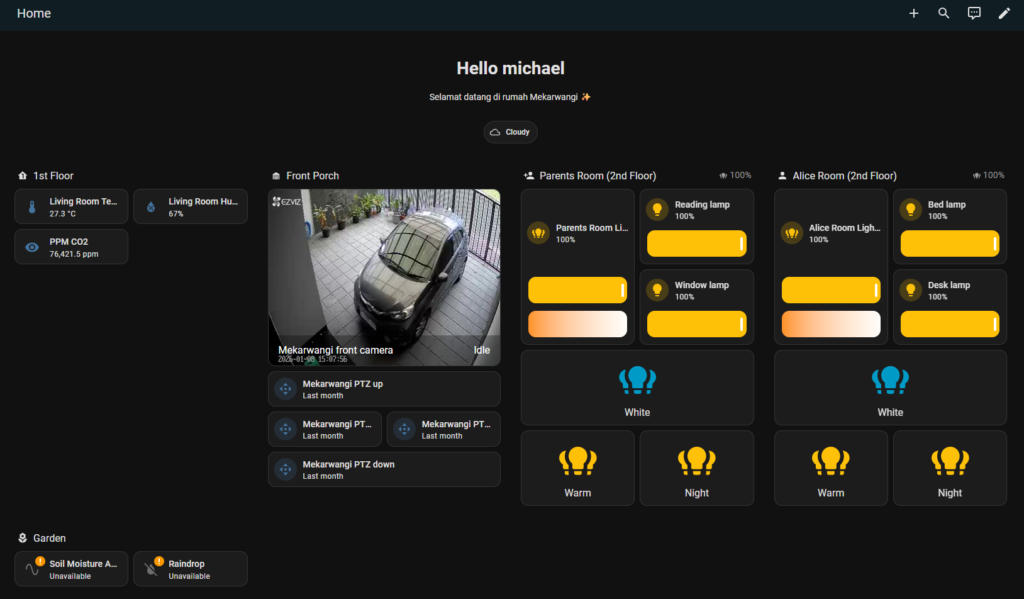Click the pencil edit dashboard icon
1024x599 pixels.
tap(1004, 14)
